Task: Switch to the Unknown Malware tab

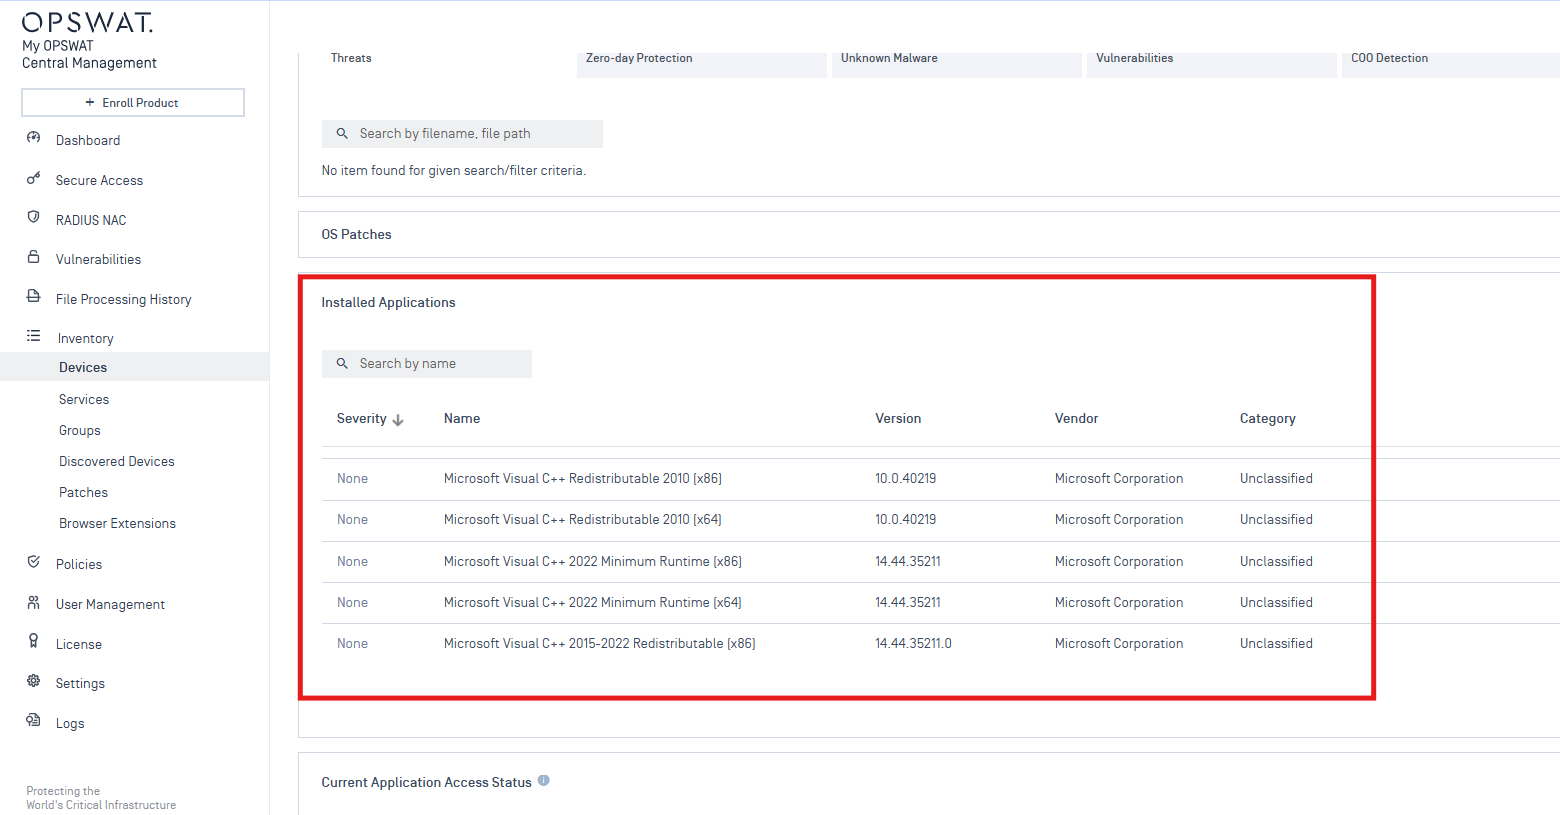Action: coord(889,59)
